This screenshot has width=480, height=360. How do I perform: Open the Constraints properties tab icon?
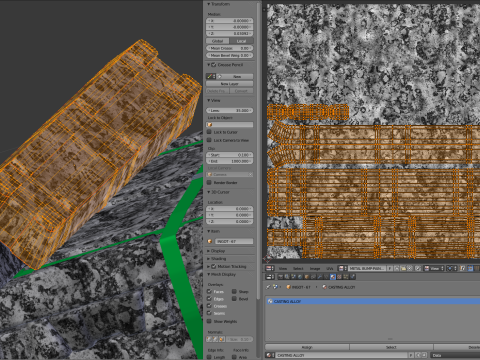point(313,277)
